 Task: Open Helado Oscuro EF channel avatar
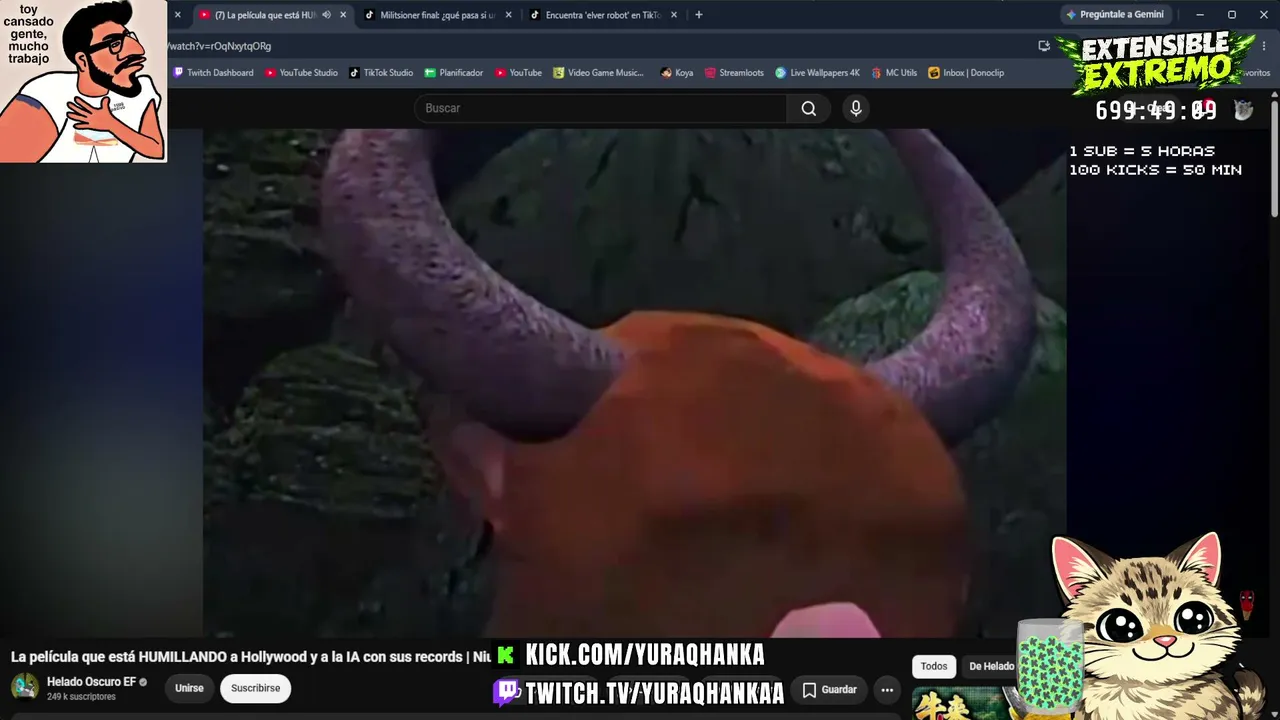pos(25,688)
